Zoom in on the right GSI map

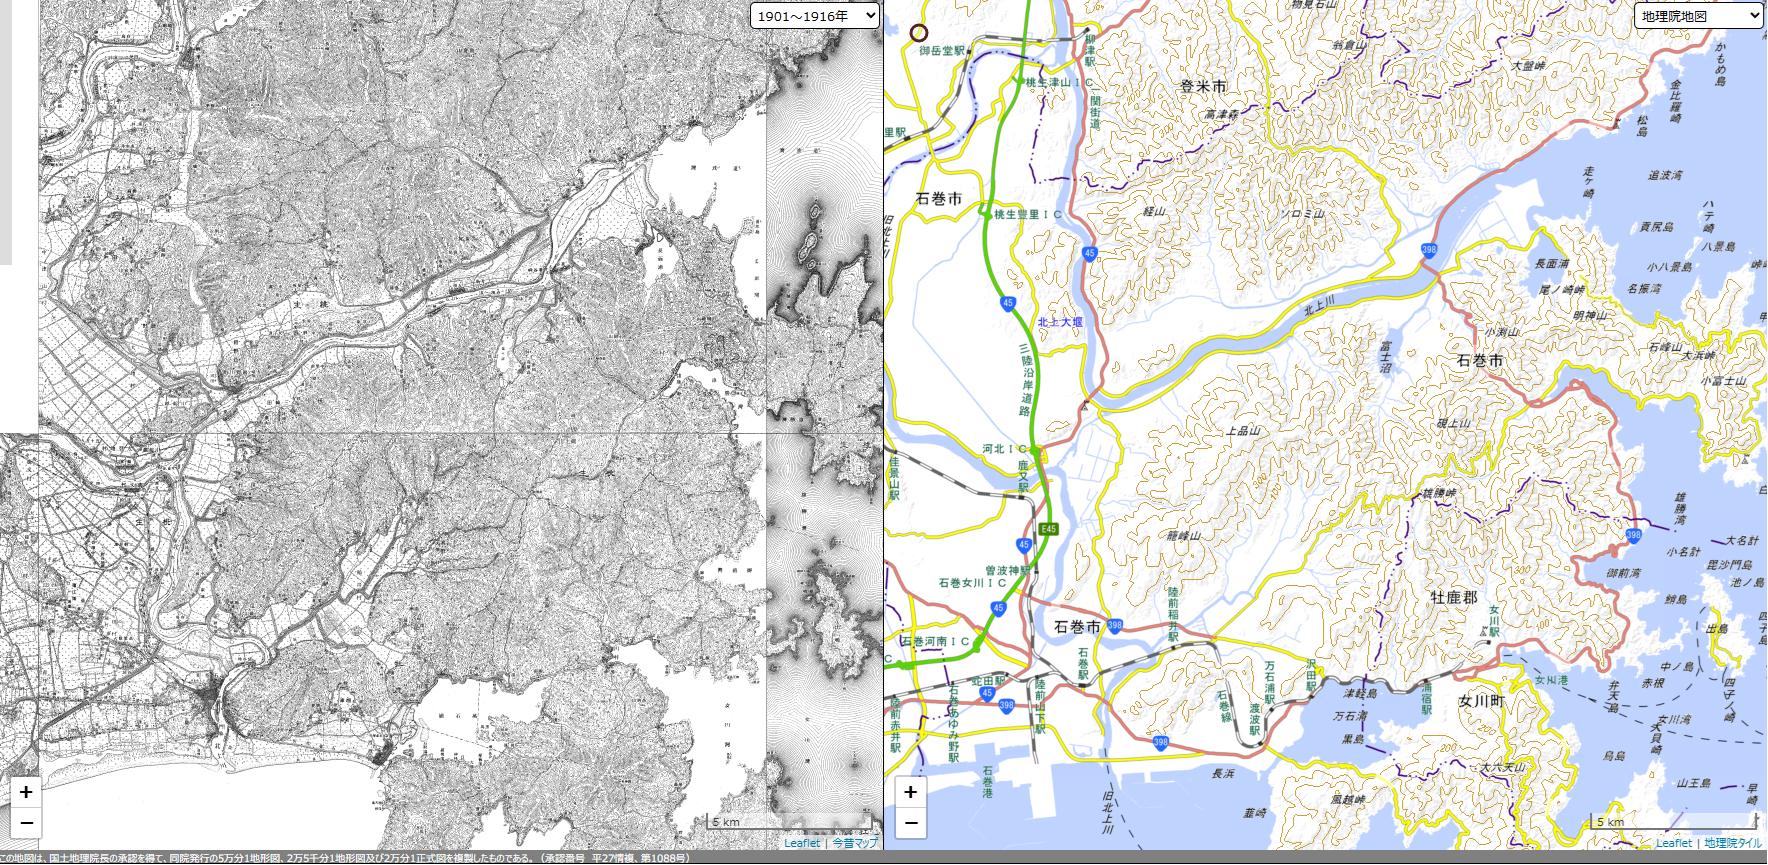click(911, 791)
